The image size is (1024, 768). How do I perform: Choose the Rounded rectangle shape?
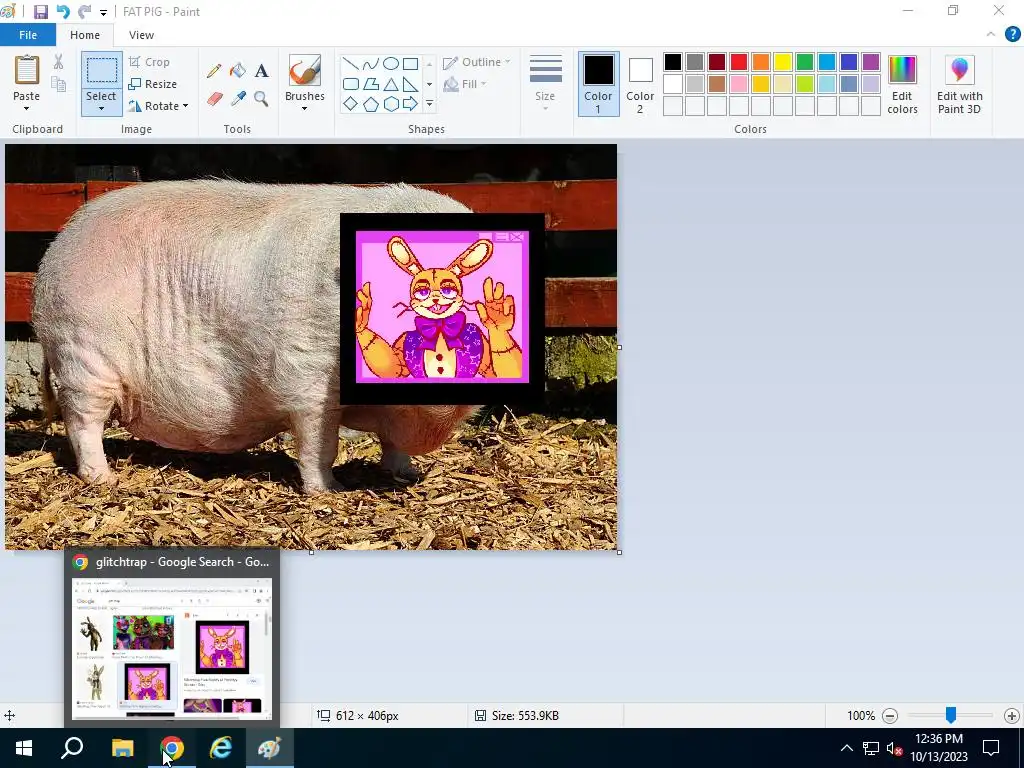pos(351,84)
